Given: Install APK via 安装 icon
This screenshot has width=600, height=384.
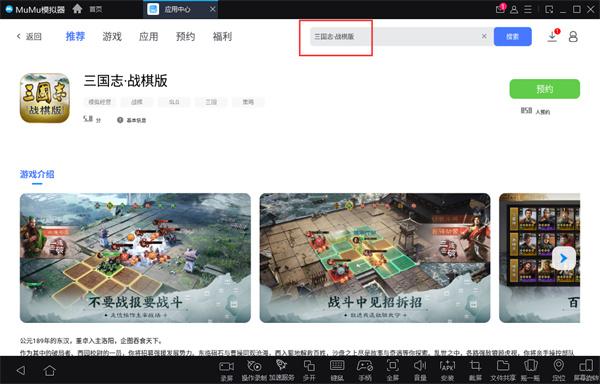Looking at the screenshot, I should click(447, 370).
